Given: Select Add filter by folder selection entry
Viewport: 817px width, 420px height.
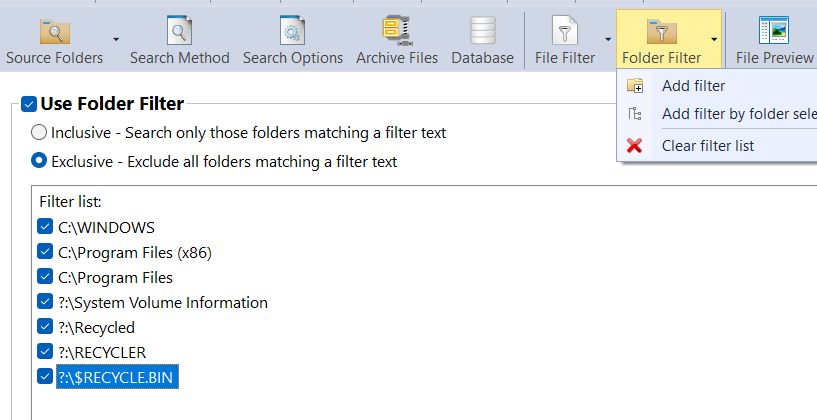Looking at the screenshot, I should coord(738,114).
